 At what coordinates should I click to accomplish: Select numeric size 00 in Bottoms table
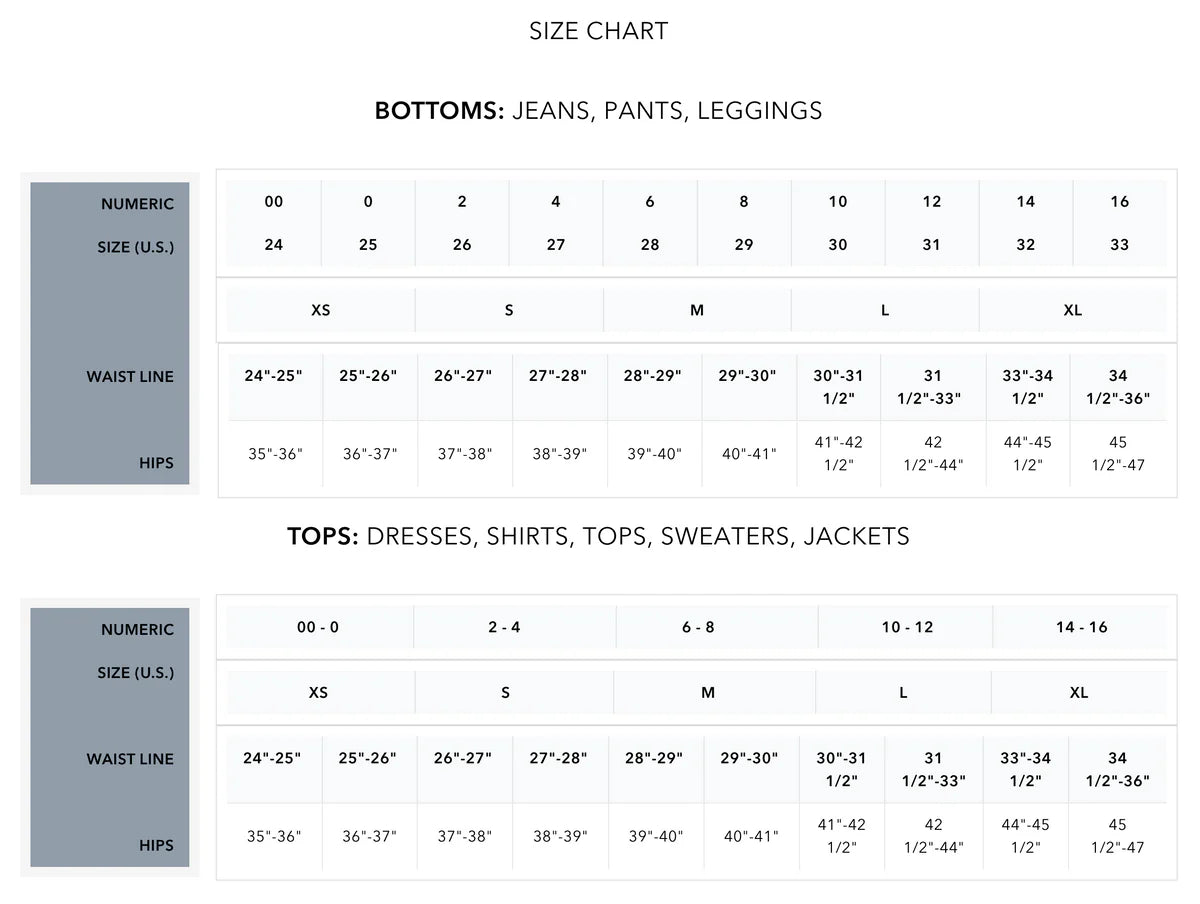(274, 202)
